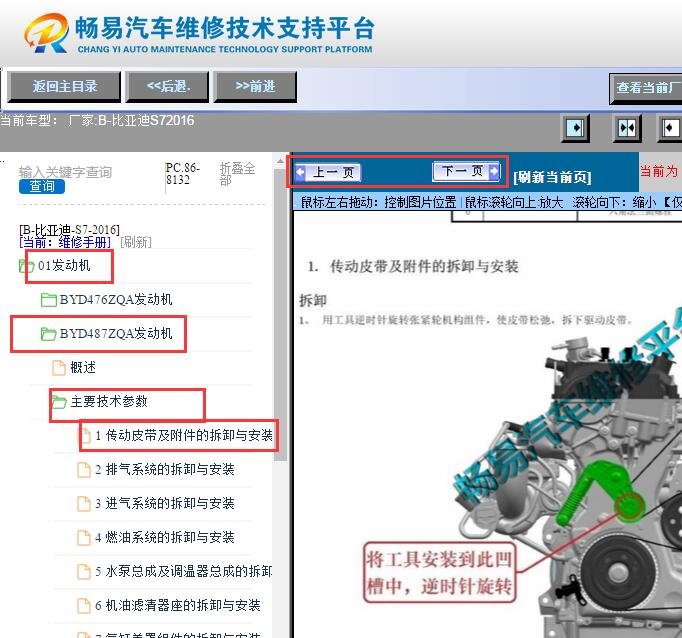Click the page icon beside 机油滤清器座
This screenshot has width=682, height=638.
tap(84, 605)
